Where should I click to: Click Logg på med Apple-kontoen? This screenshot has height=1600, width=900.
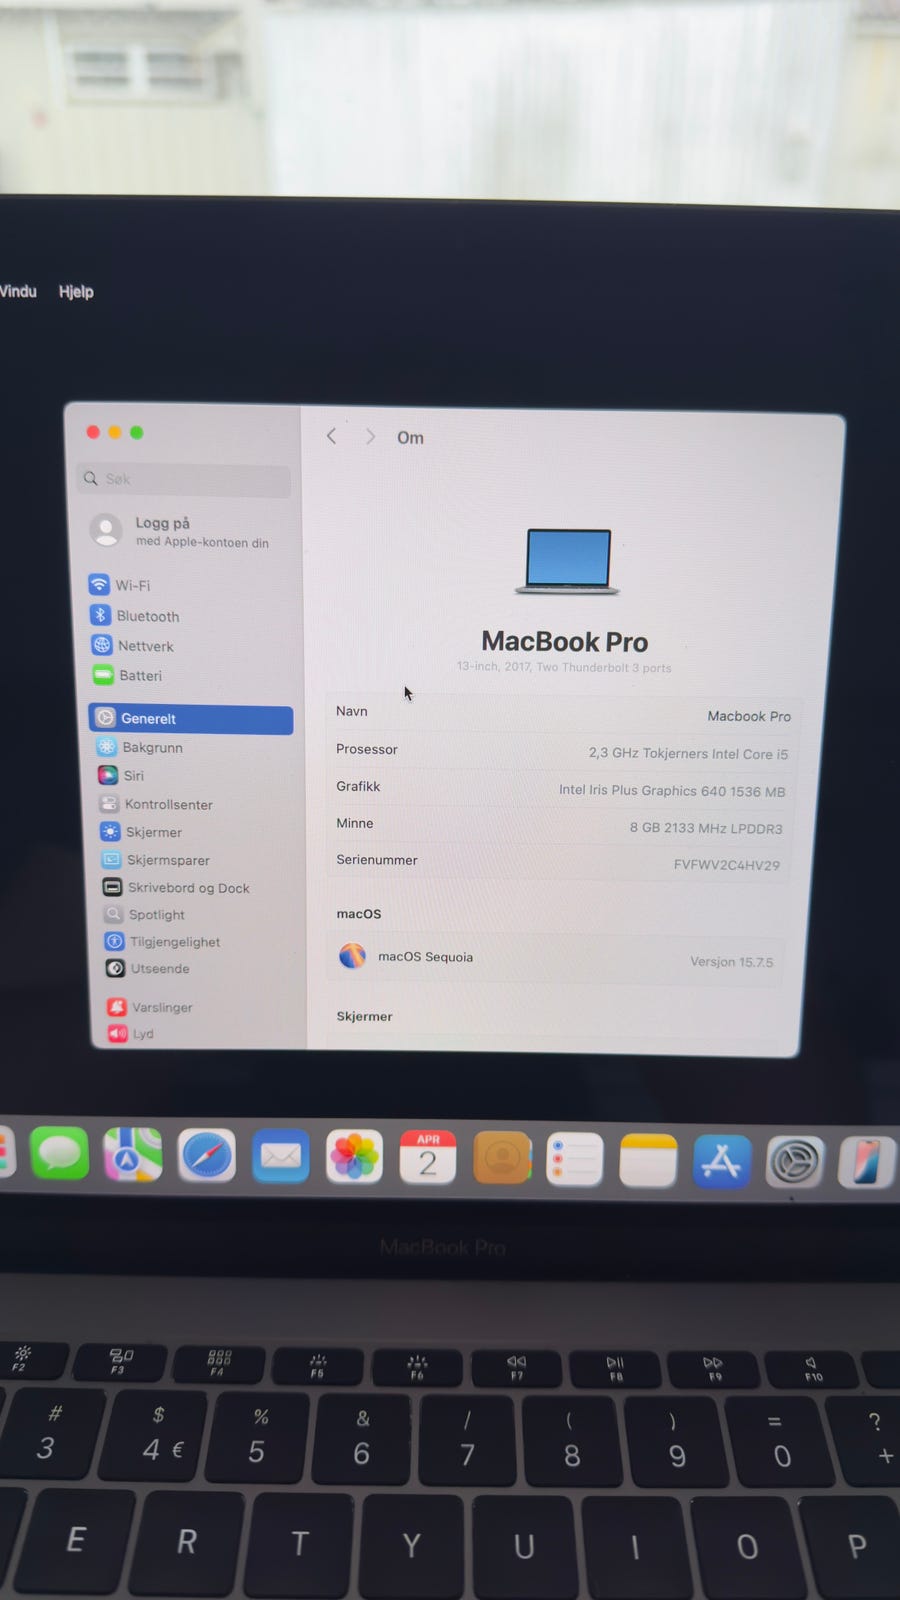pyautogui.click(x=180, y=531)
